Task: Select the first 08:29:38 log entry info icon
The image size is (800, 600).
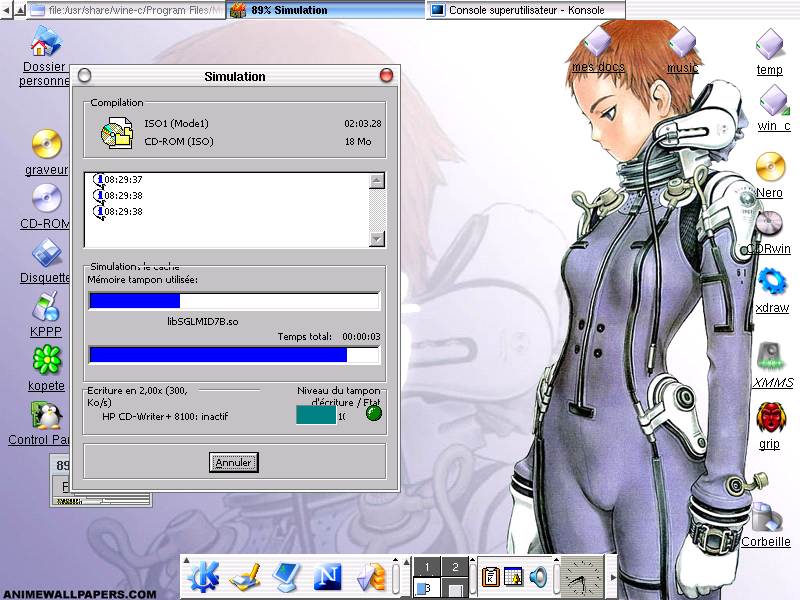Action: [x=99, y=195]
